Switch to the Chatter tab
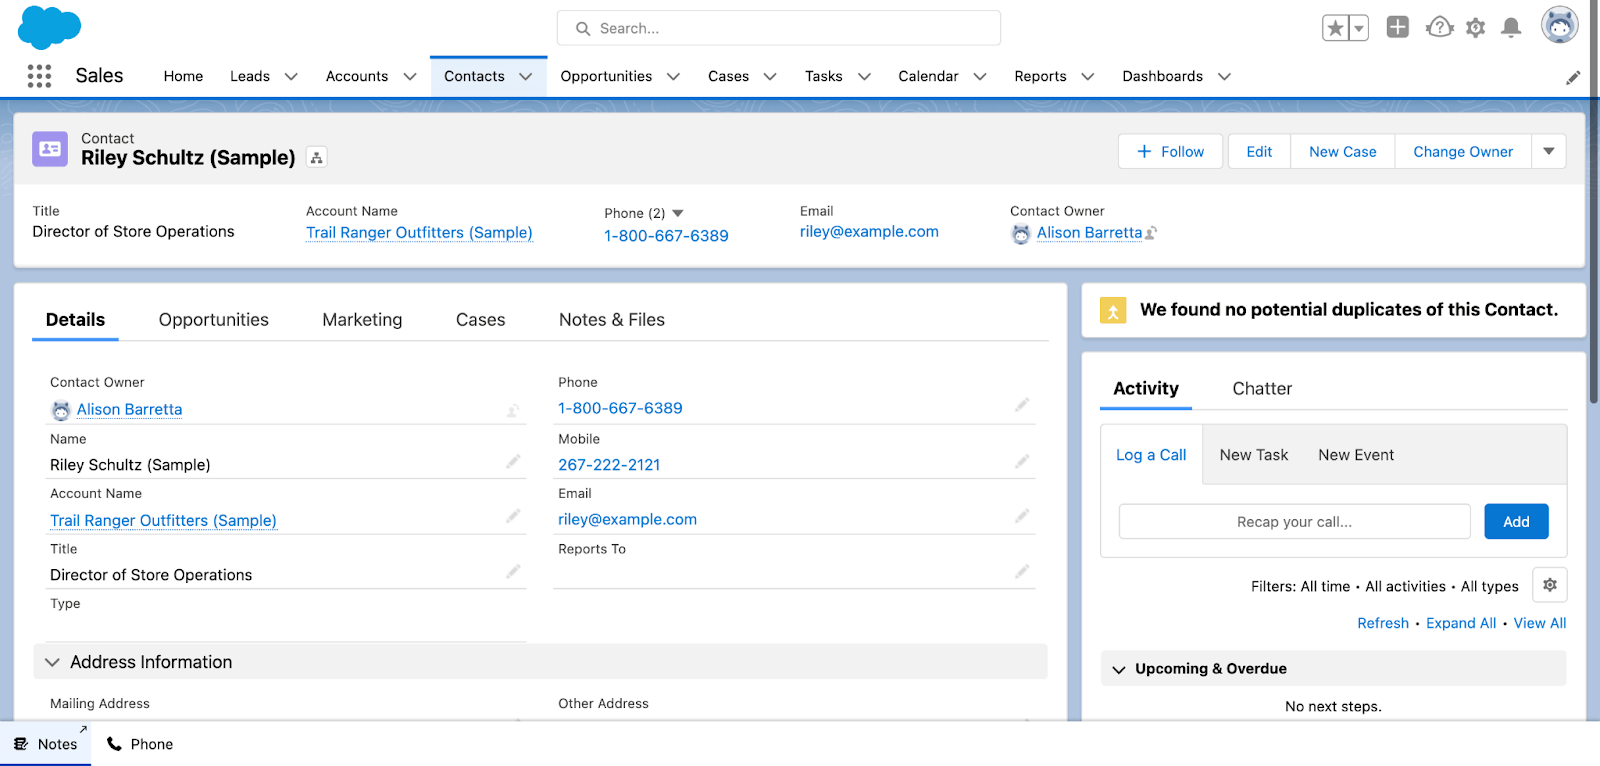The height and width of the screenshot is (766, 1600). (1262, 389)
